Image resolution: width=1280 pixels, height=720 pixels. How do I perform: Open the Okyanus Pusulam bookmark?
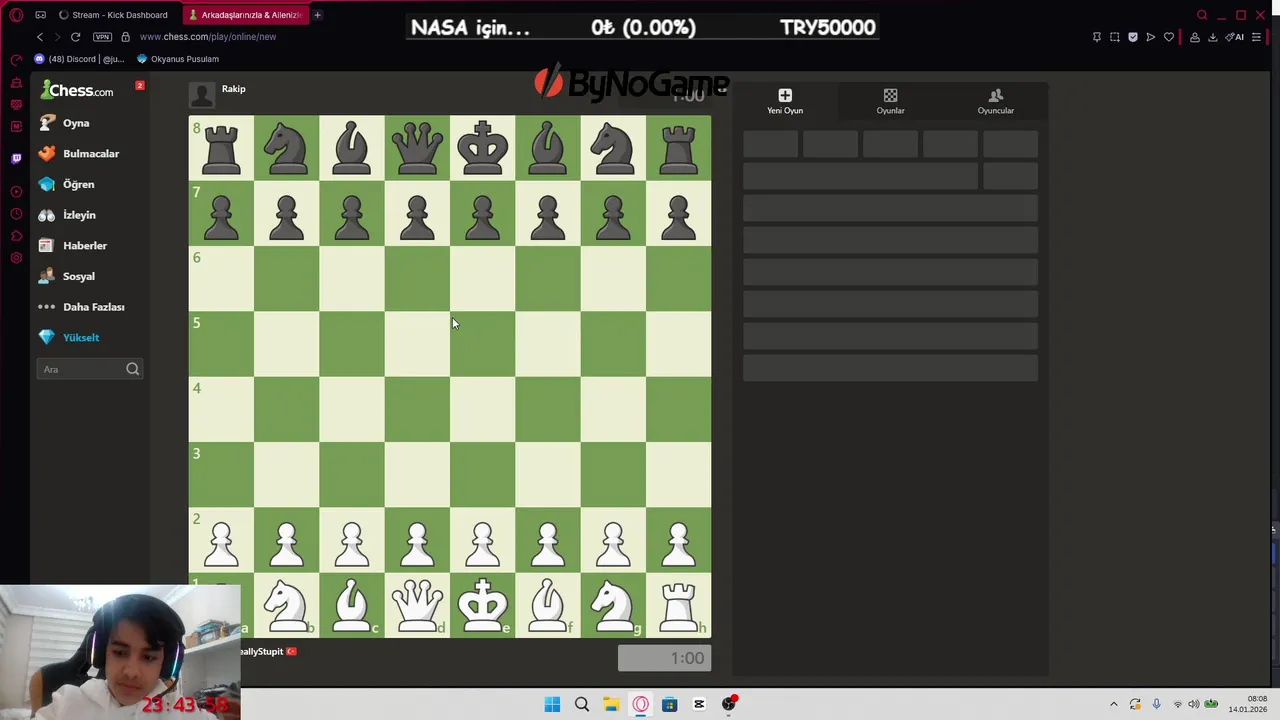(x=178, y=59)
